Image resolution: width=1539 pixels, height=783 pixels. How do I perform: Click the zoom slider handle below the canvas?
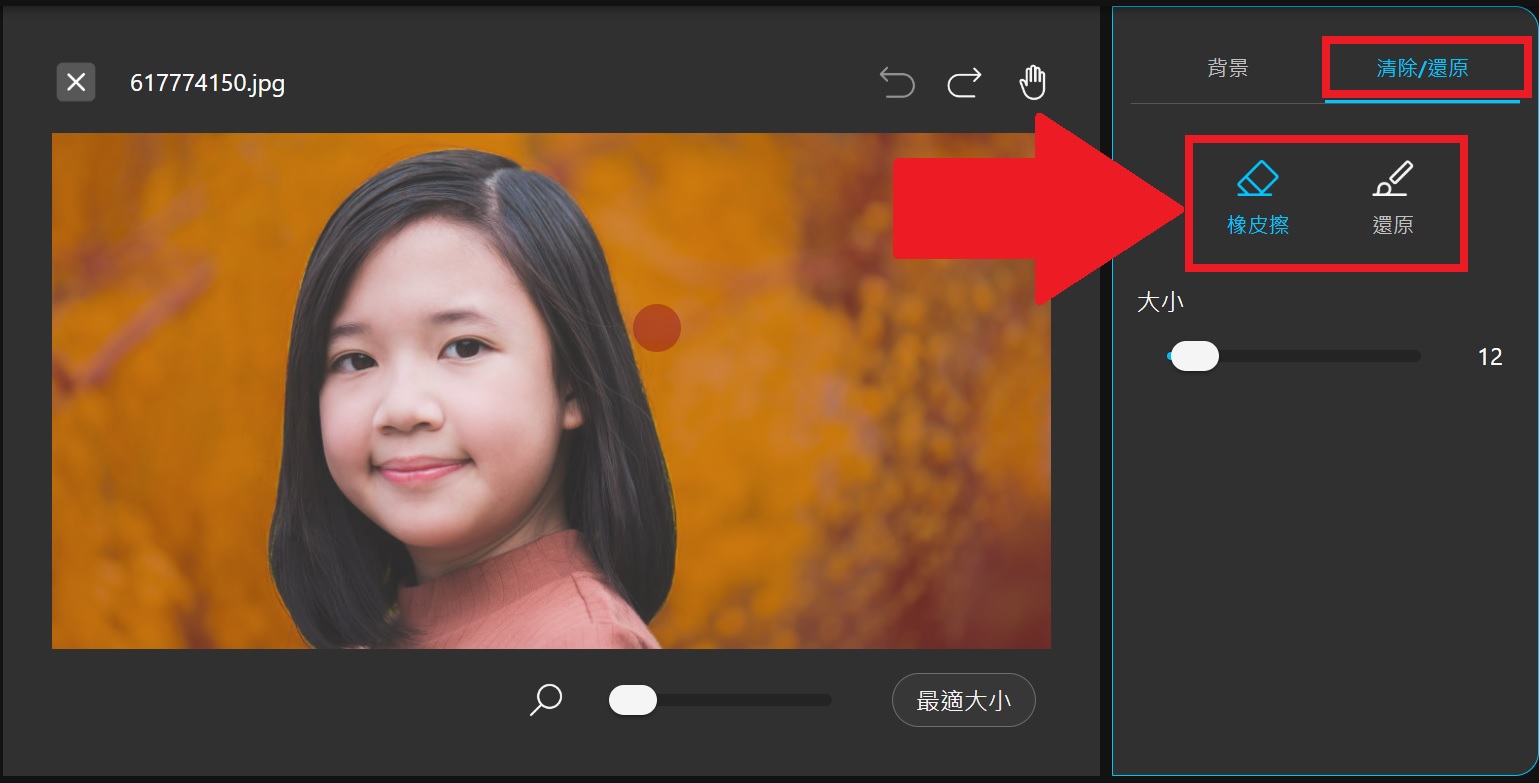pos(632,700)
